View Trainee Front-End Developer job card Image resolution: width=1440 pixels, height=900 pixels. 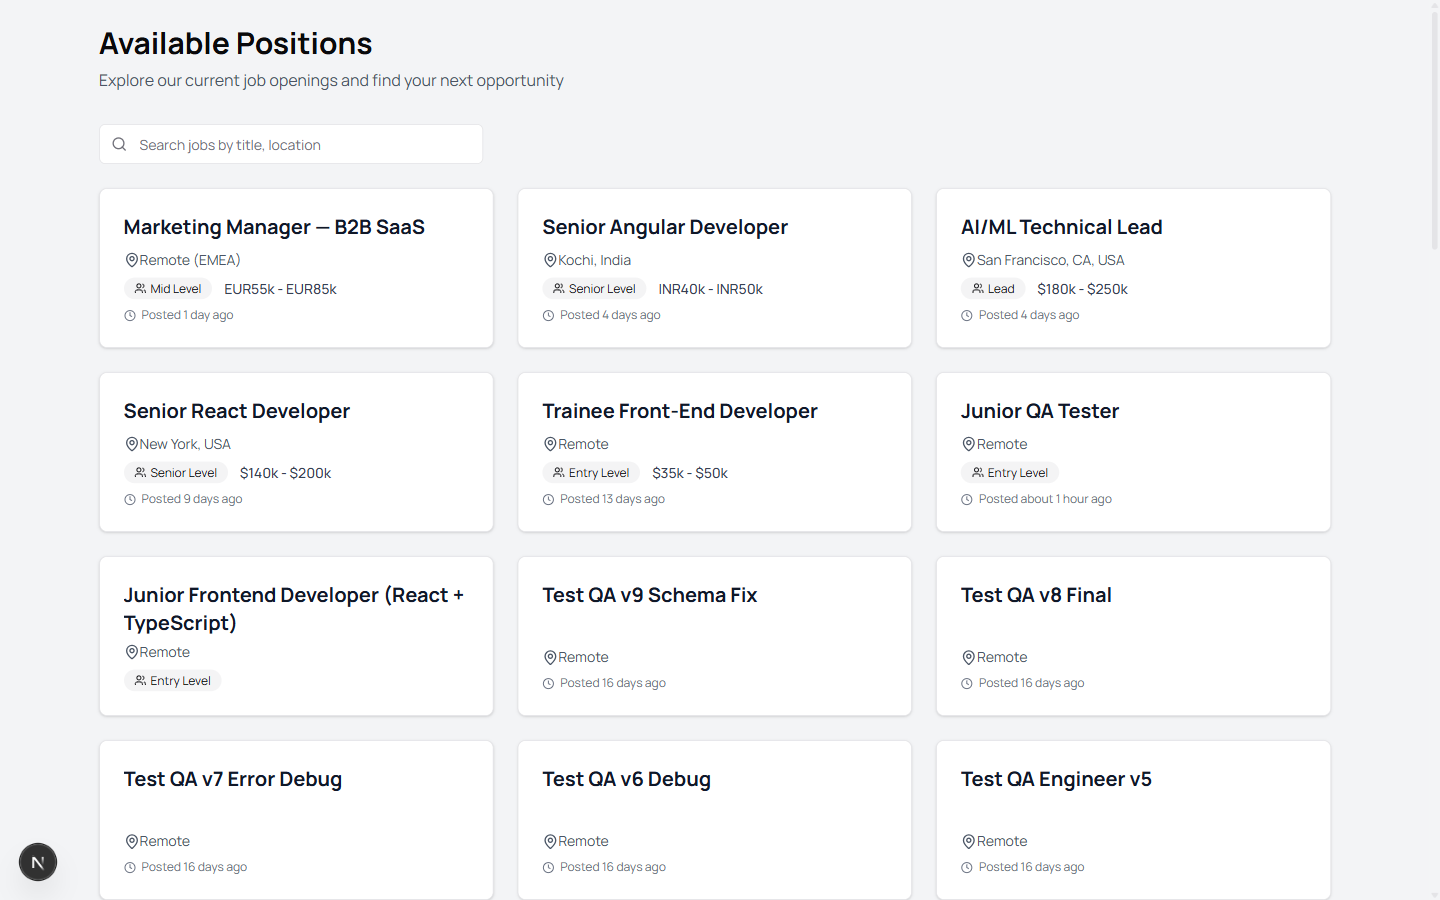680,412
